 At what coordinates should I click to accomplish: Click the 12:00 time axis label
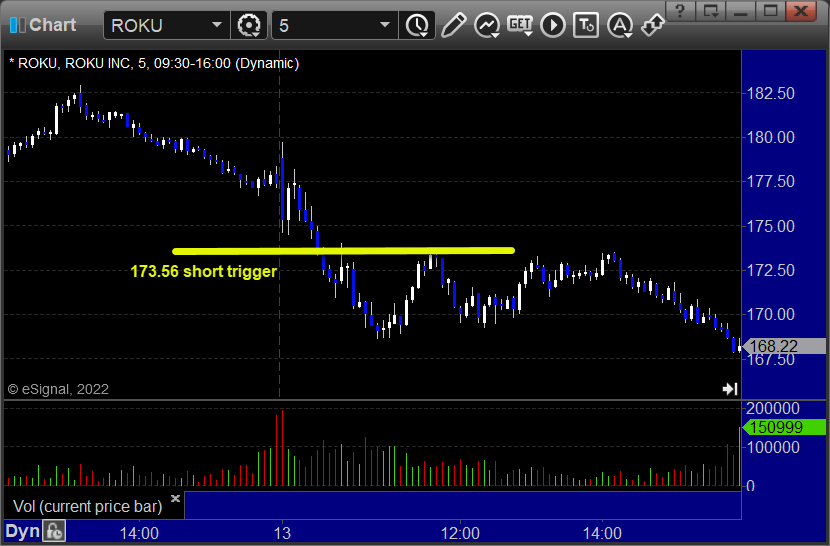point(460,533)
